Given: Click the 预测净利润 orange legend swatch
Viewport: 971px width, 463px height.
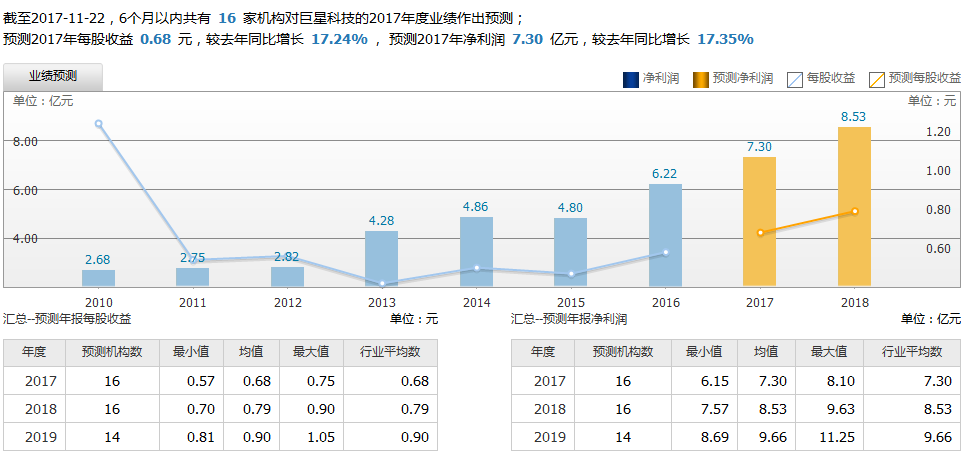Looking at the screenshot, I should pos(701,79).
